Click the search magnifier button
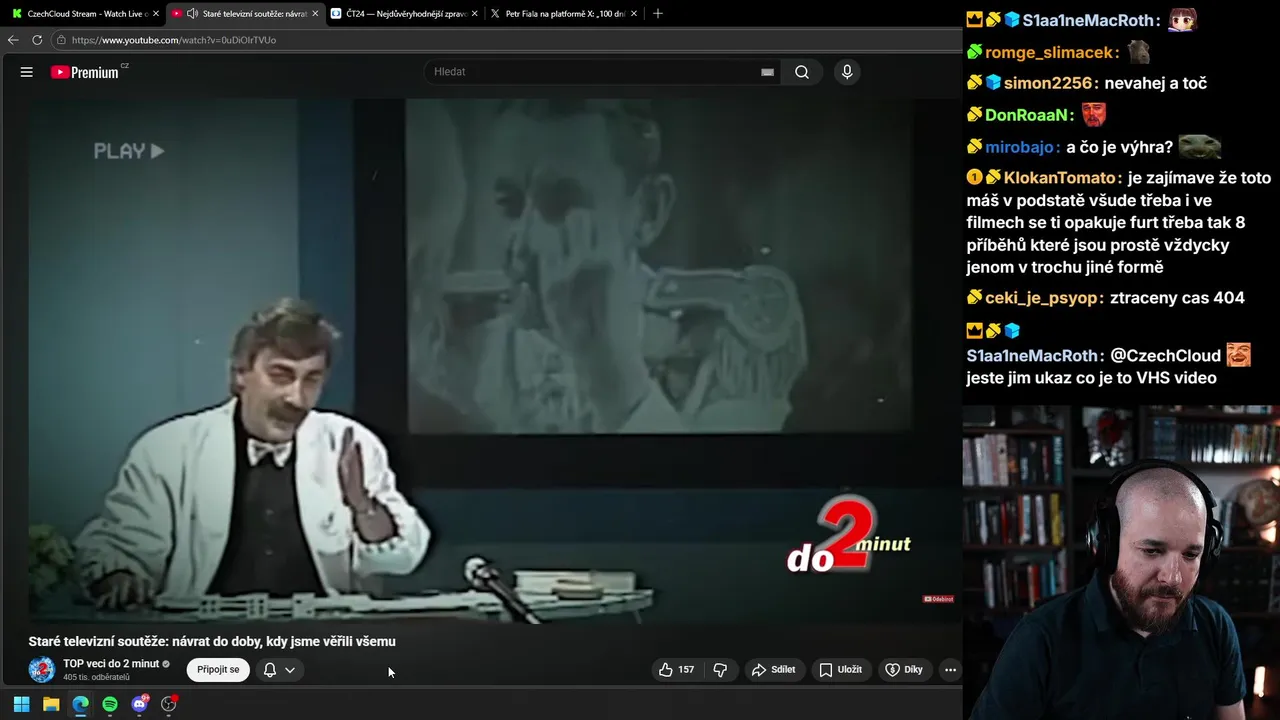 pyautogui.click(x=802, y=72)
